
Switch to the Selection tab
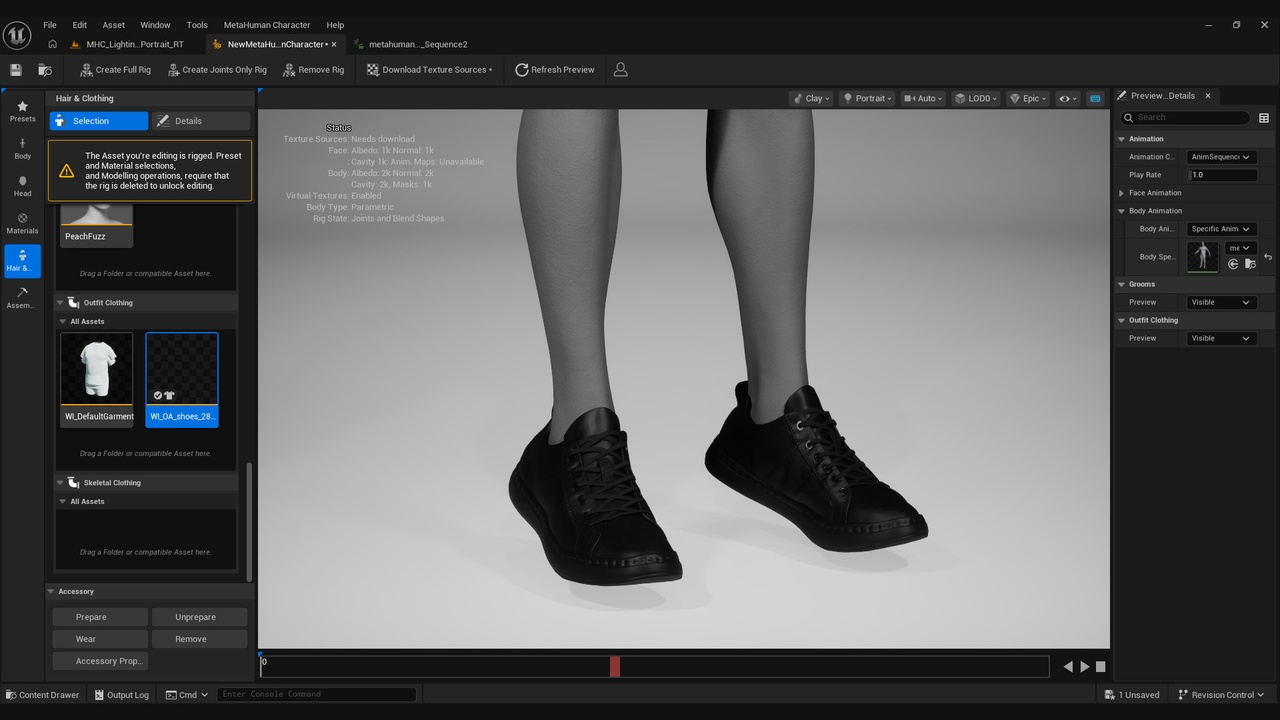point(99,121)
